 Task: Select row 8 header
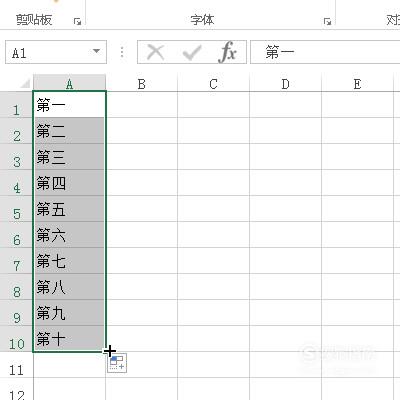[16, 287]
